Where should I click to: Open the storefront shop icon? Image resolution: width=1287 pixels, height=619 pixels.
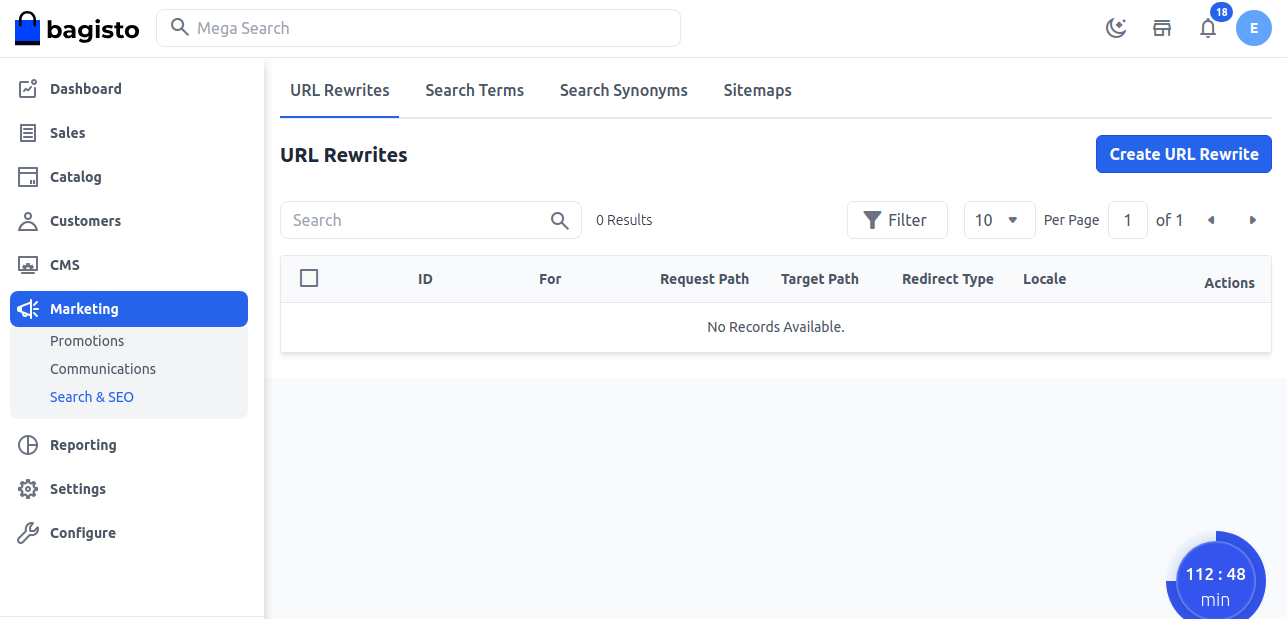tap(1162, 28)
